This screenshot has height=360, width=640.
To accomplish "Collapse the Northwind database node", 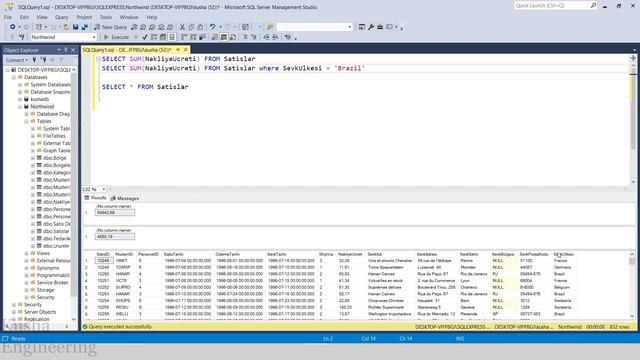I will click(20, 107).
